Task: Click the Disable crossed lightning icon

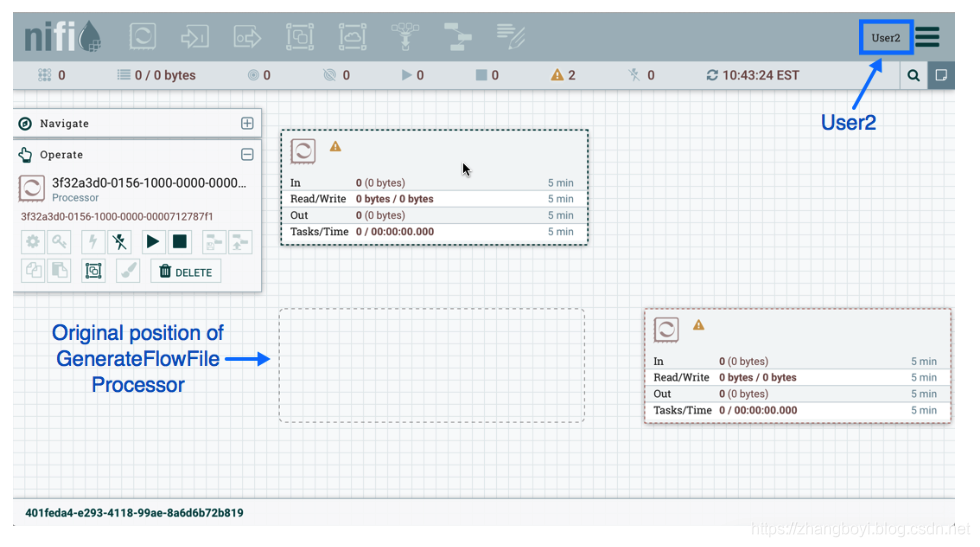Action: tap(119, 242)
